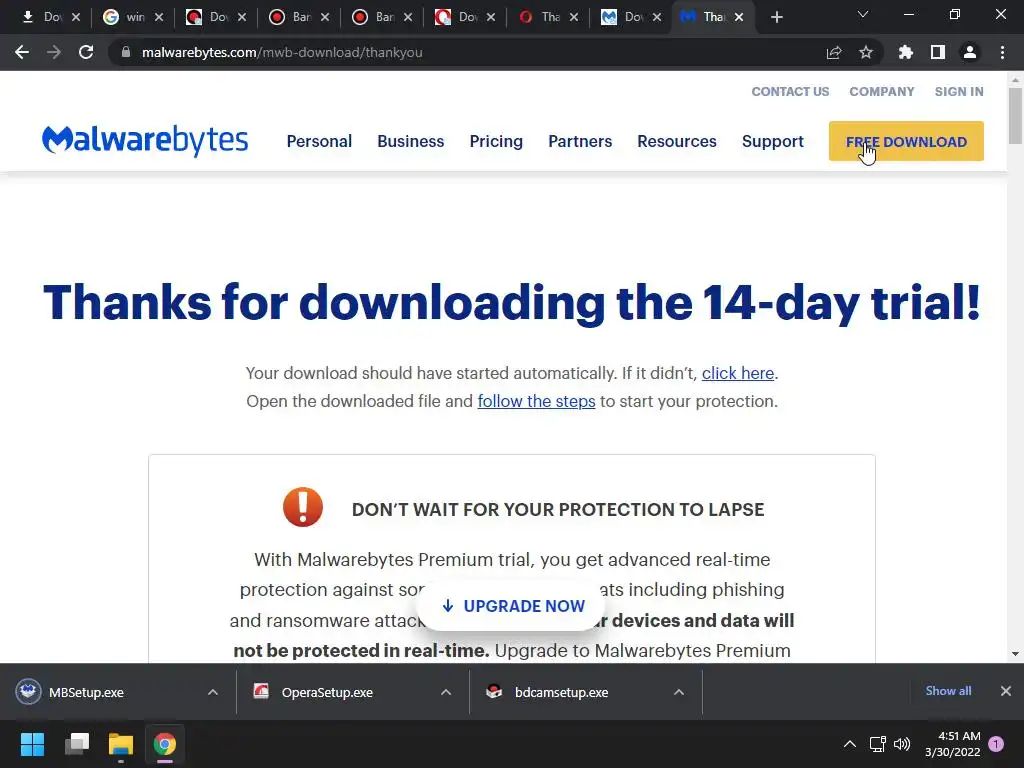Open the Personal menu
The height and width of the screenshot is (768, 1024).
pos(319,141)
